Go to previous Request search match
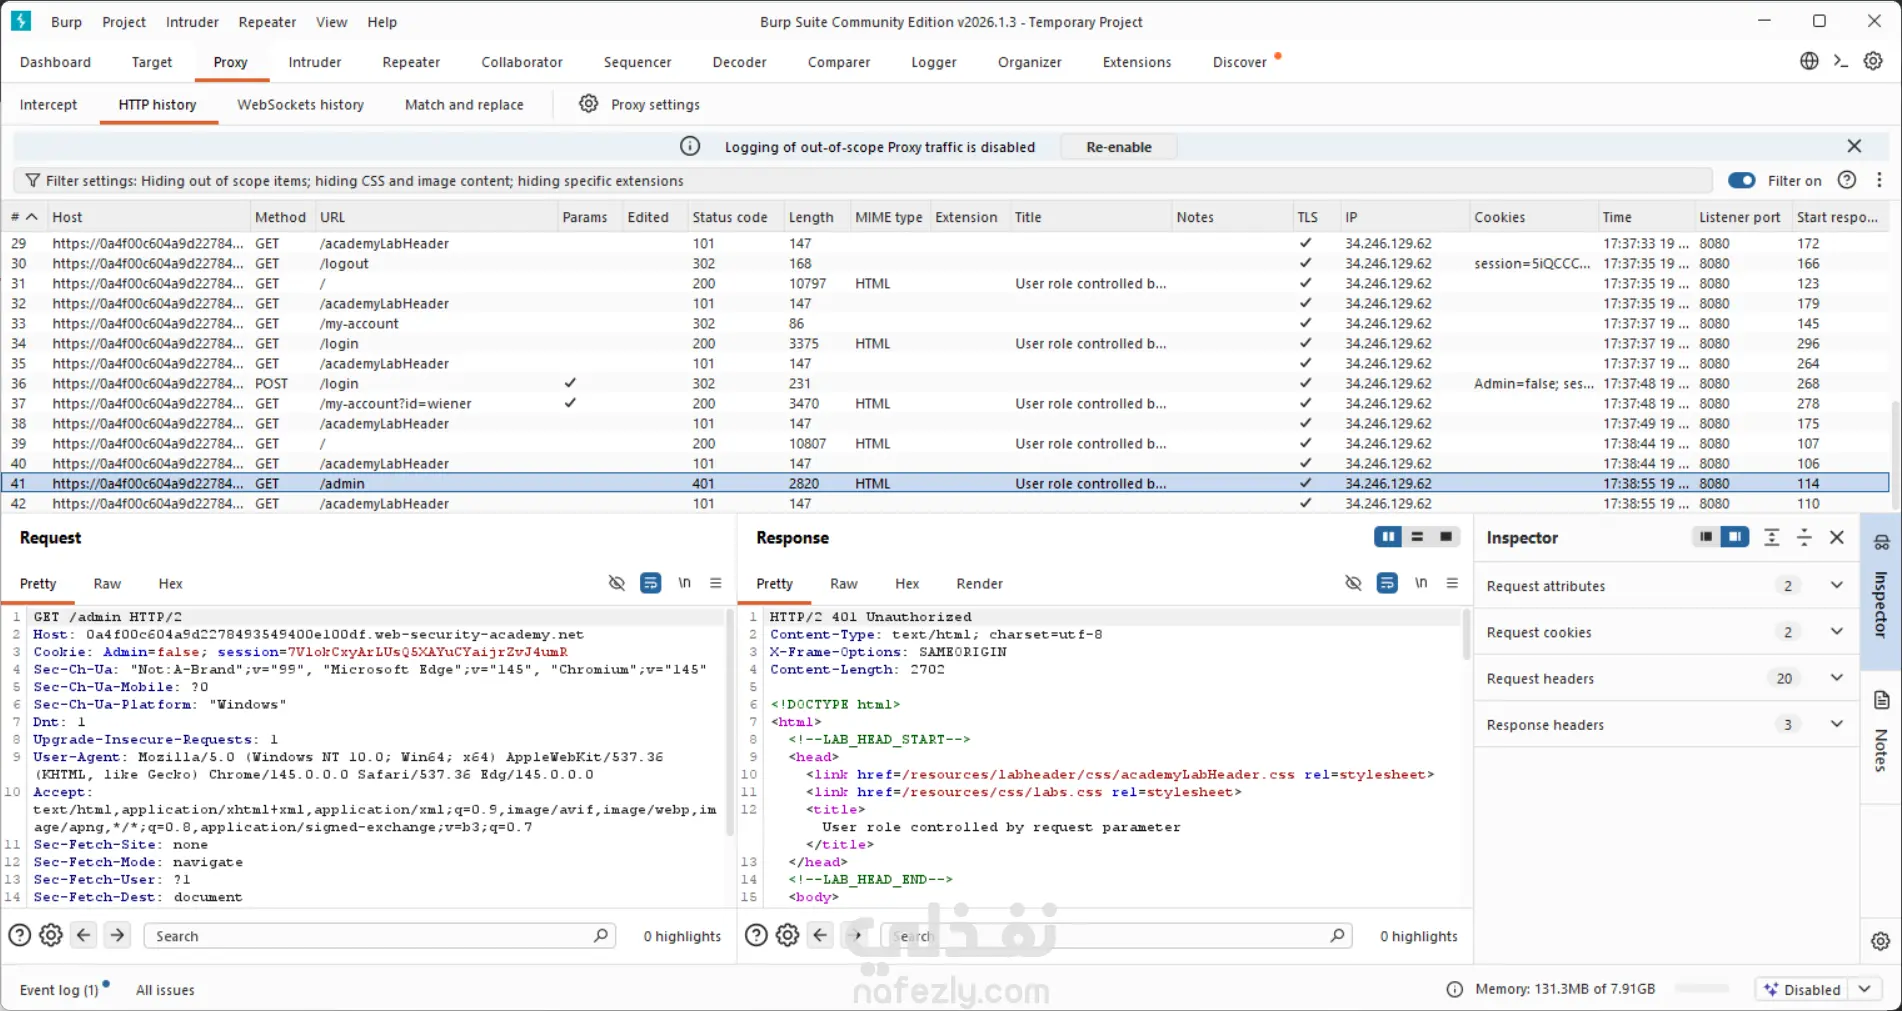 tap(84, 935)
